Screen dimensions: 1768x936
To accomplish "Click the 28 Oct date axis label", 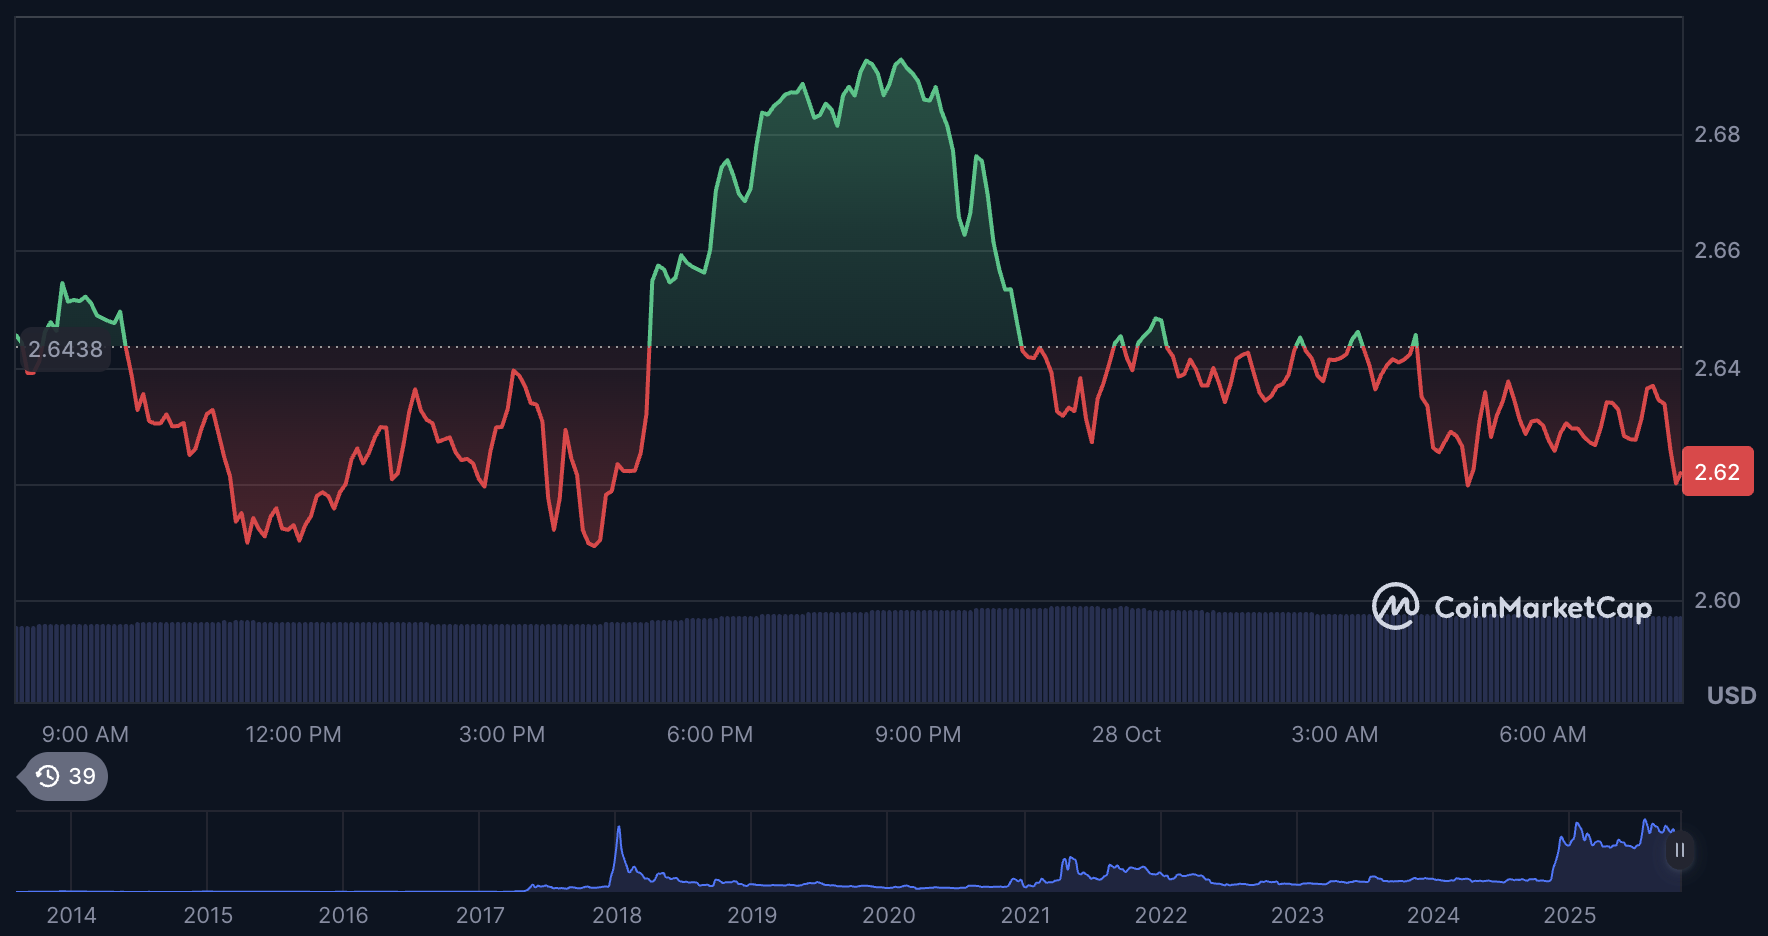I will pos(1126,734).
